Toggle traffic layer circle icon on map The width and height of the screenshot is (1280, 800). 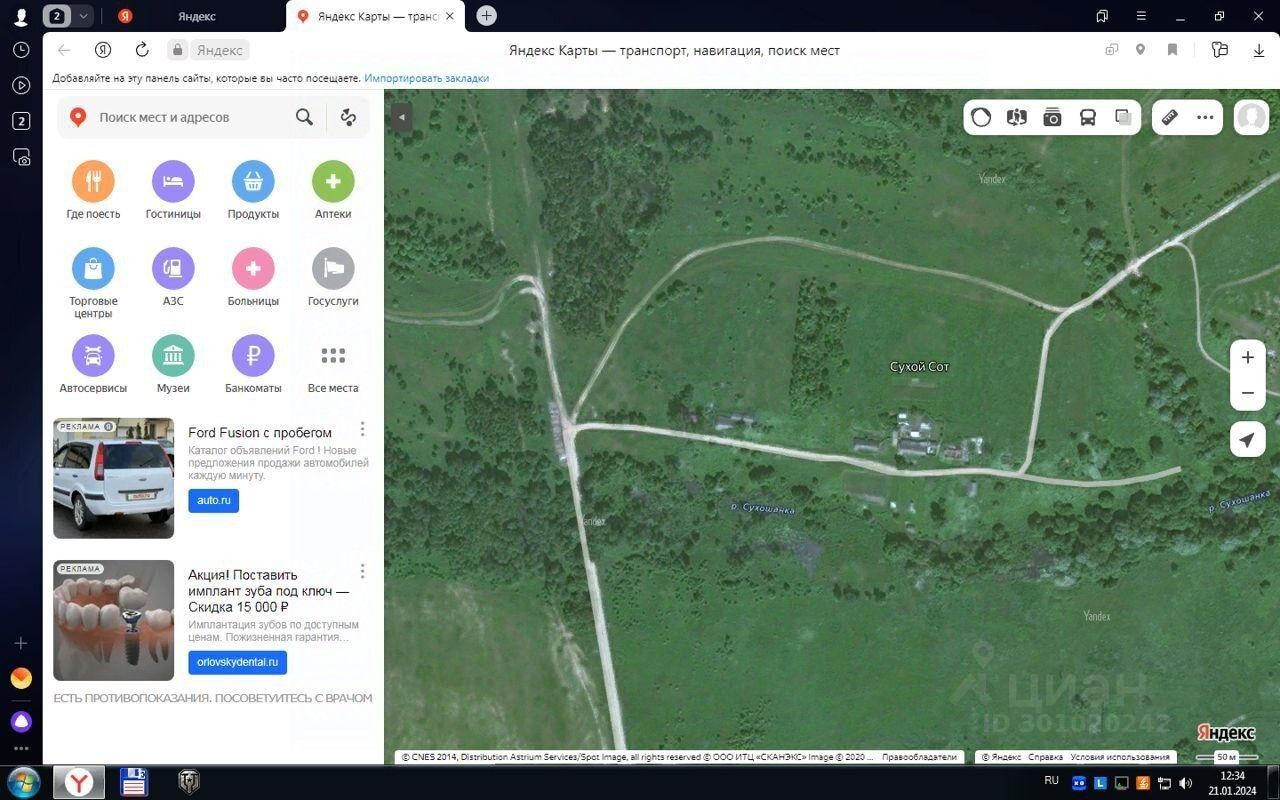tap(981, 117)
